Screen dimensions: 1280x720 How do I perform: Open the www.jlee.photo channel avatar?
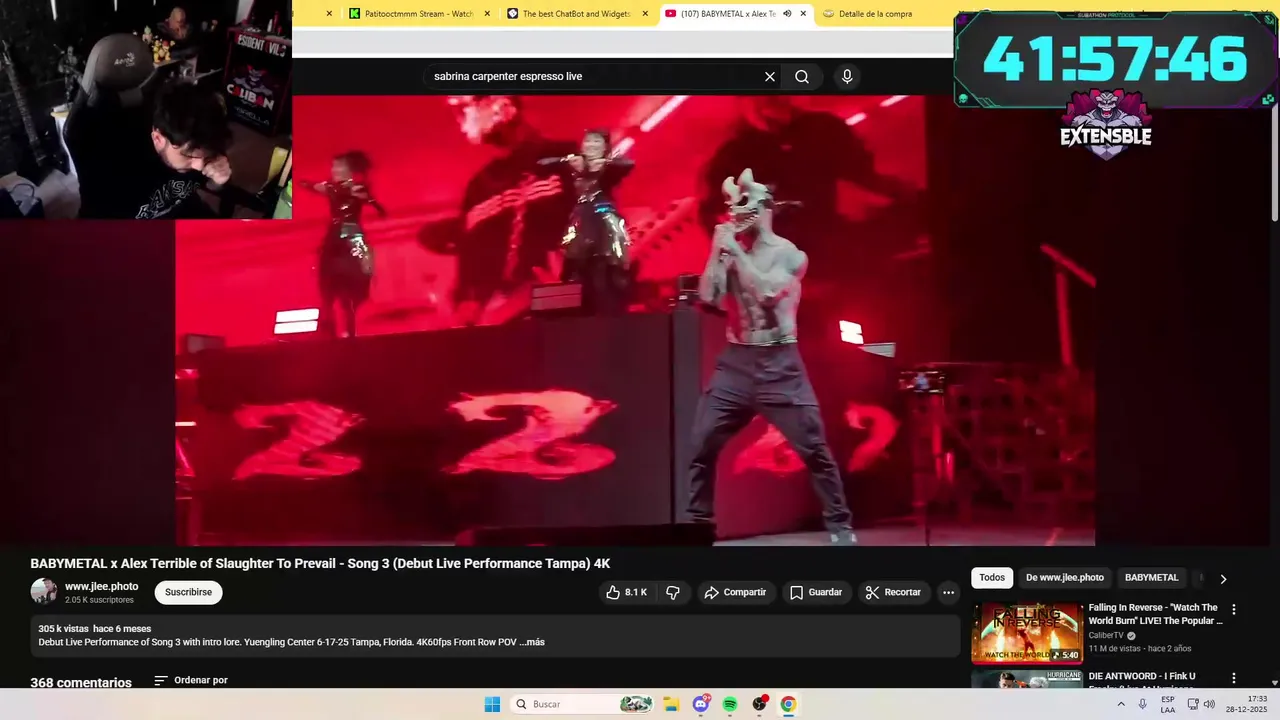point(44,591)
